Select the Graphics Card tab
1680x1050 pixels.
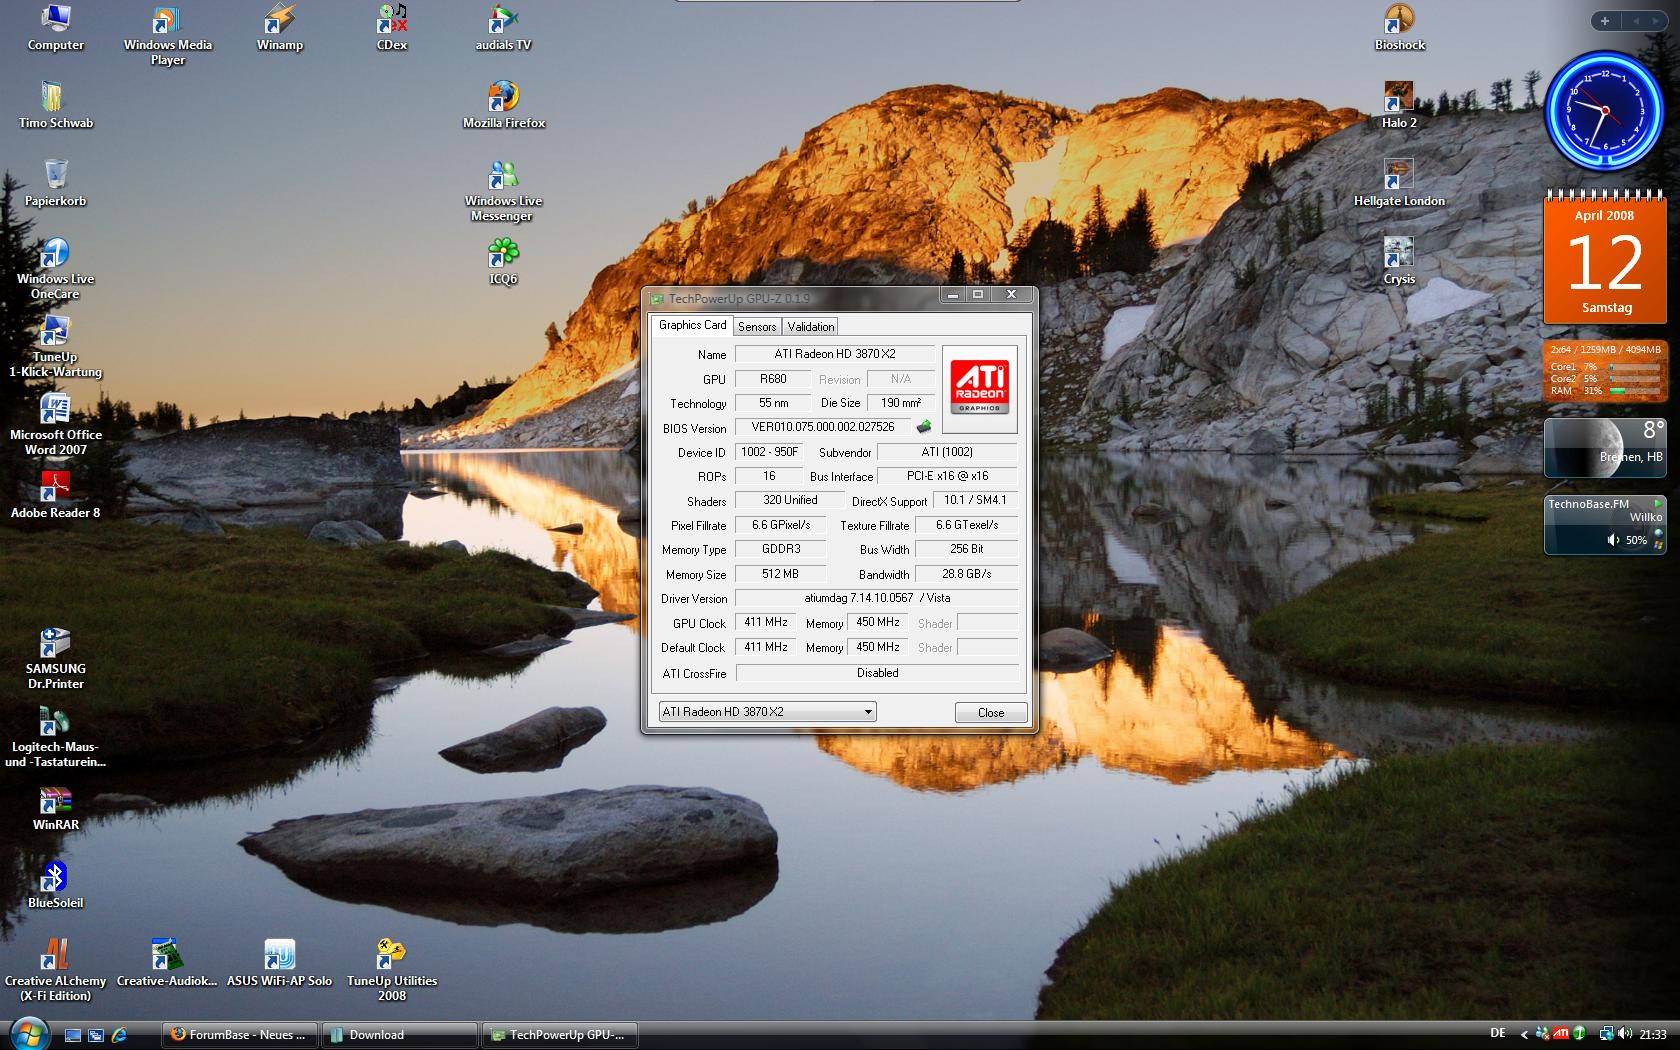[x=692, y=325]
